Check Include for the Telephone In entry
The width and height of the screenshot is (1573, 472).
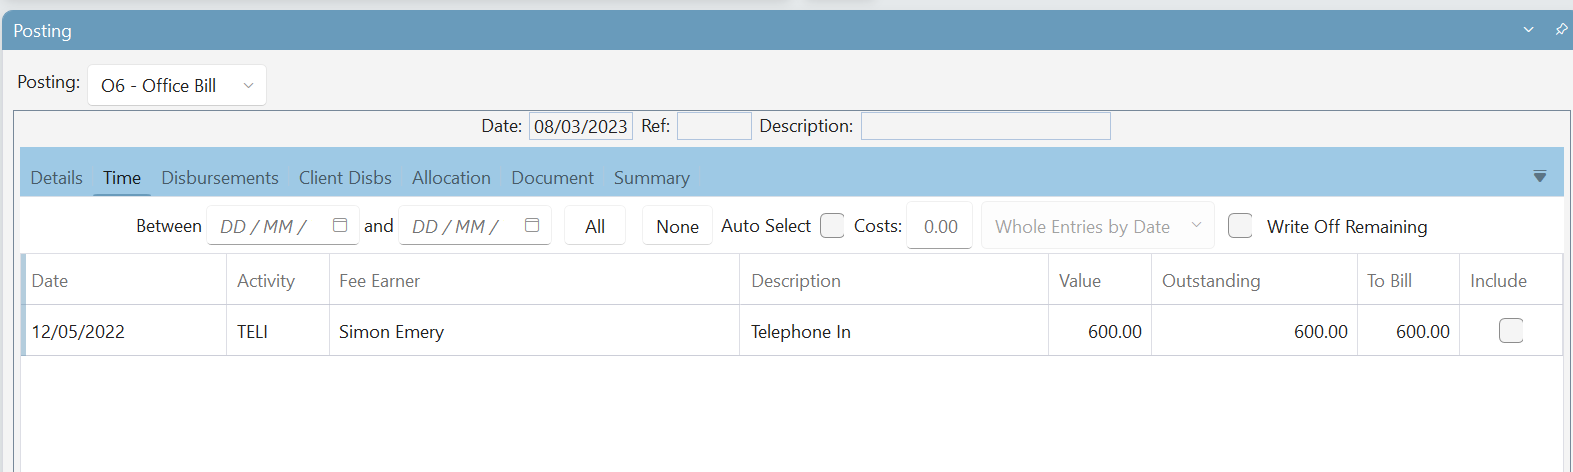coord(1511,331)
